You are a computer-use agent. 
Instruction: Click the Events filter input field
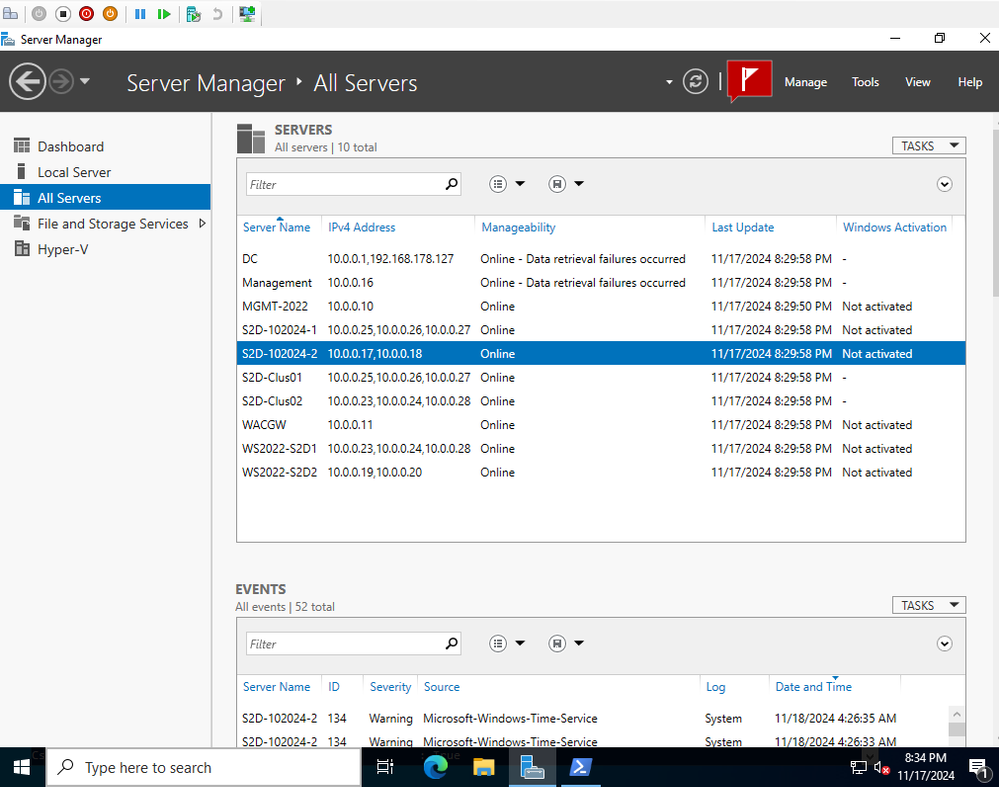[x=344, y=644]
